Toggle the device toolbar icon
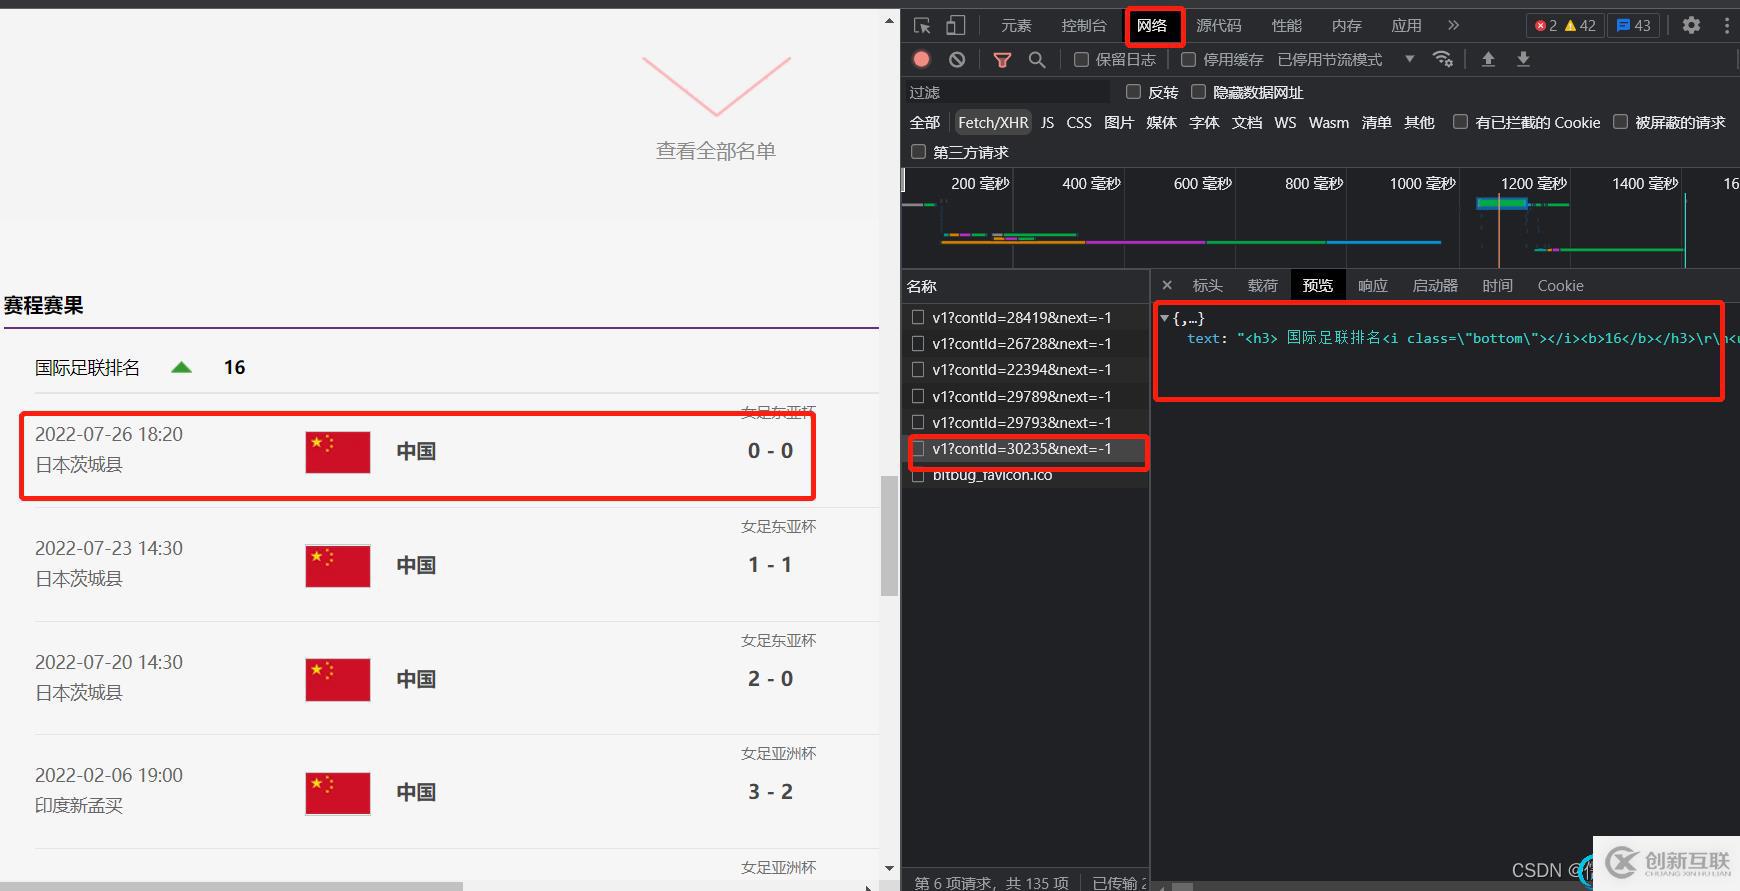Screen dimensions: 1740x891 click(956, 26)
